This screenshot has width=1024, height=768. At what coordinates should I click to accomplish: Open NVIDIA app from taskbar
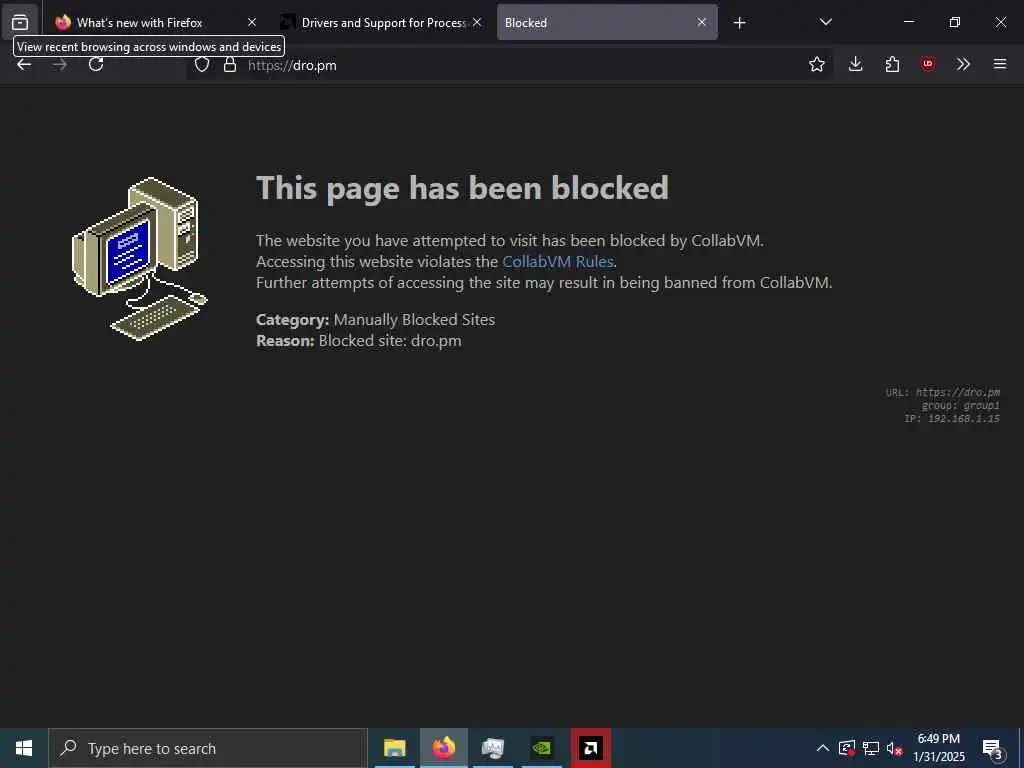click(541, 748)
